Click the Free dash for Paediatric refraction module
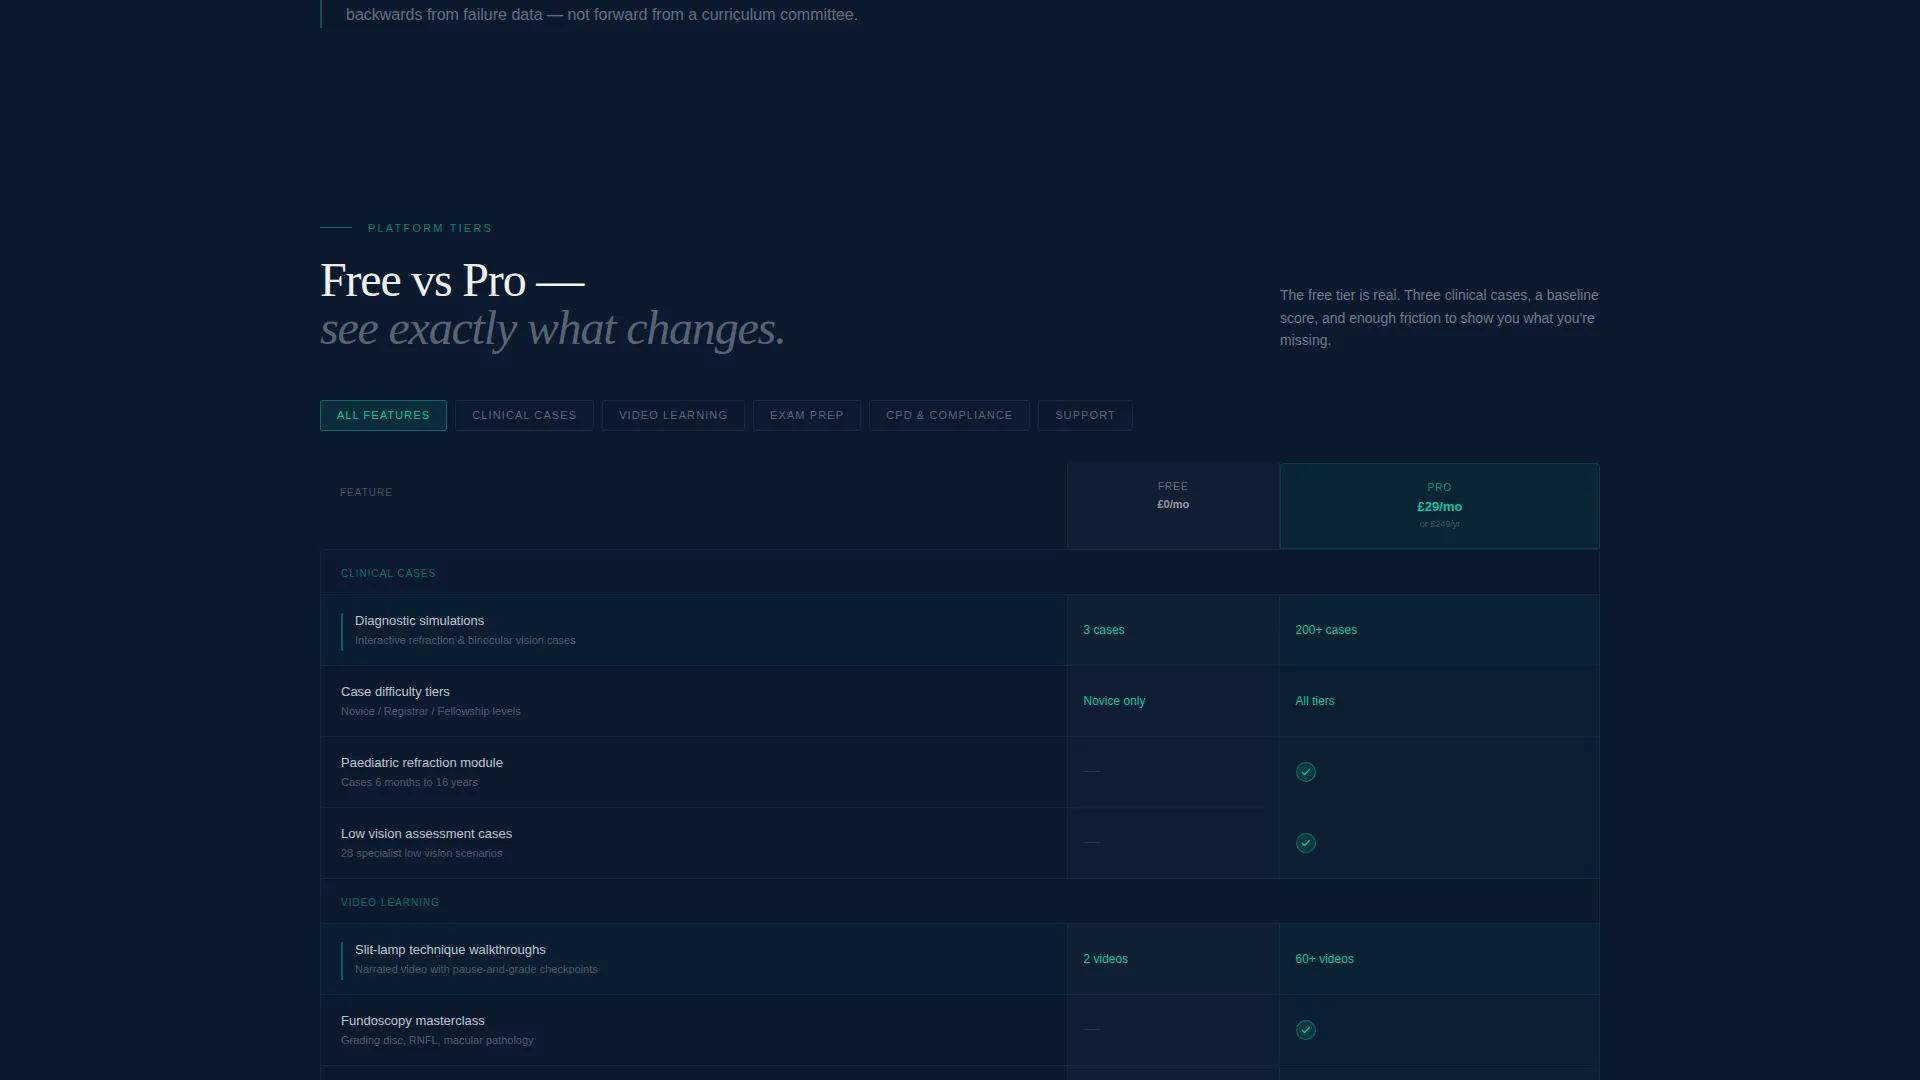The image size is (1920, 1080). coord(1091,772)
